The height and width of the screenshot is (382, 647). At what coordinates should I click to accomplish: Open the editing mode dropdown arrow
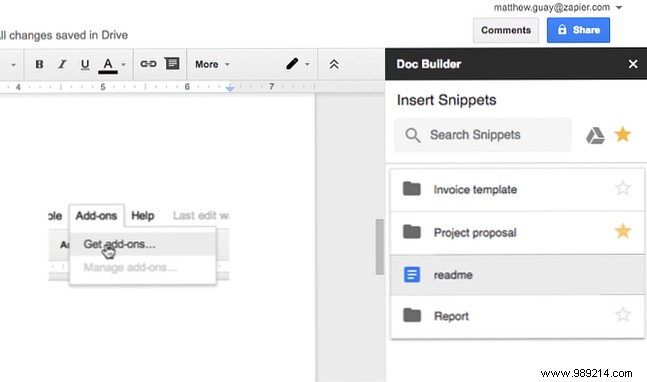pos(307,64)
